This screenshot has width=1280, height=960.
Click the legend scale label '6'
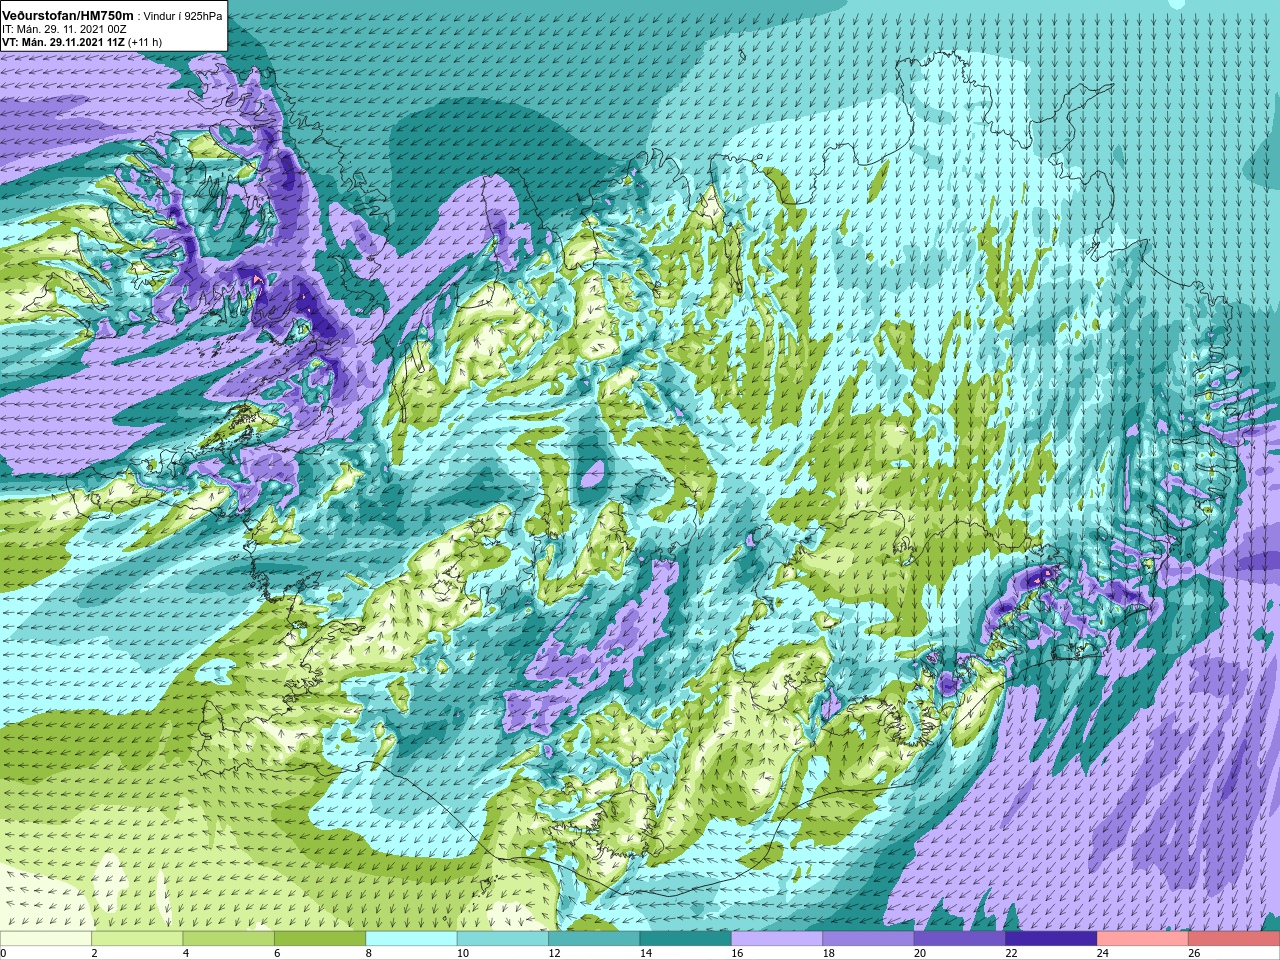coord(277,953)
